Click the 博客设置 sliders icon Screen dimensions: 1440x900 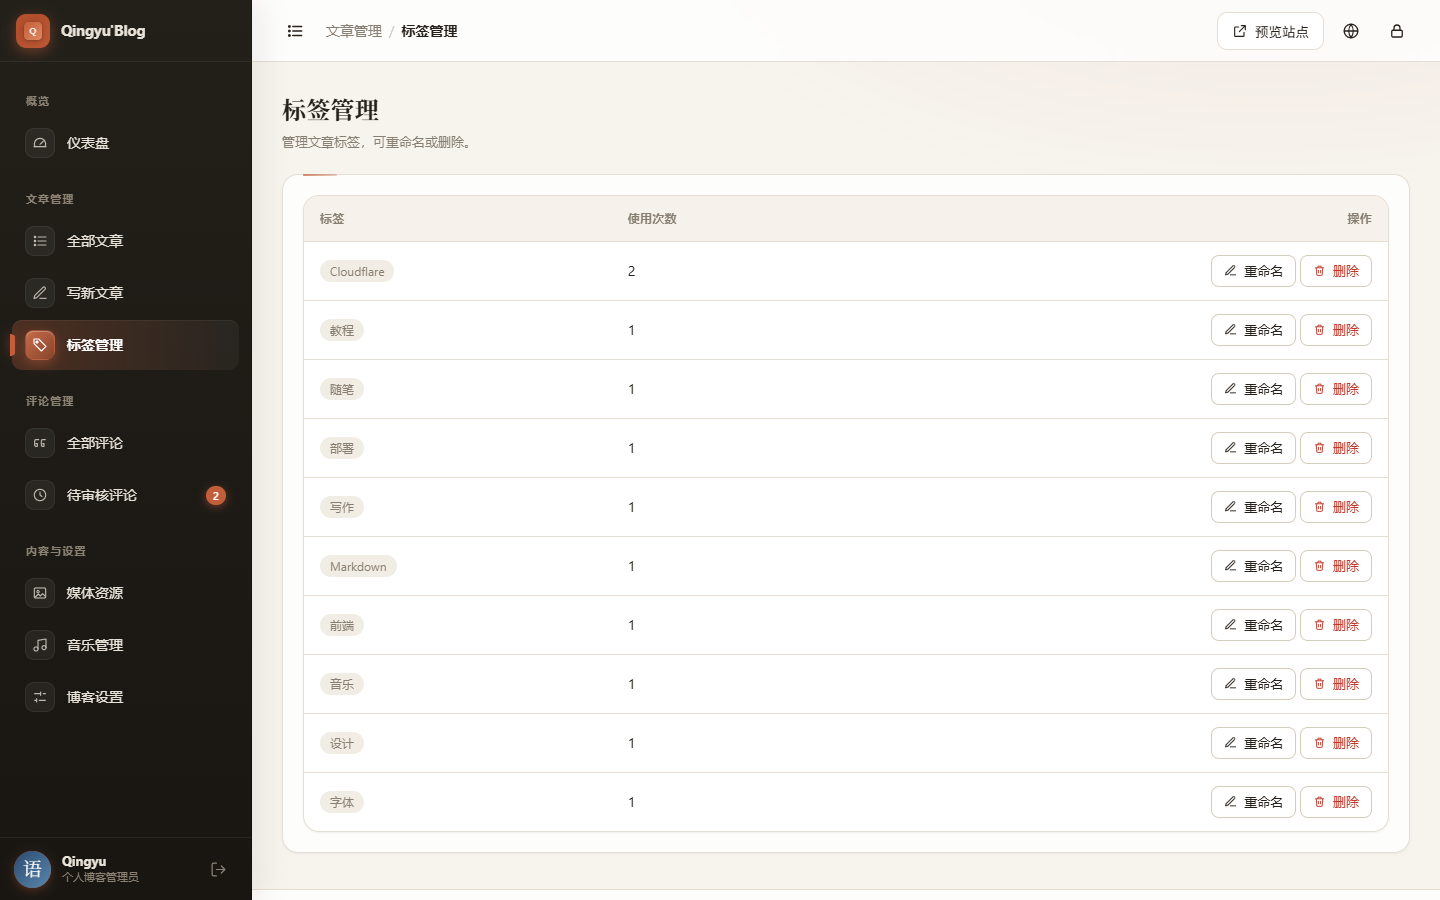tap(40, 697)
